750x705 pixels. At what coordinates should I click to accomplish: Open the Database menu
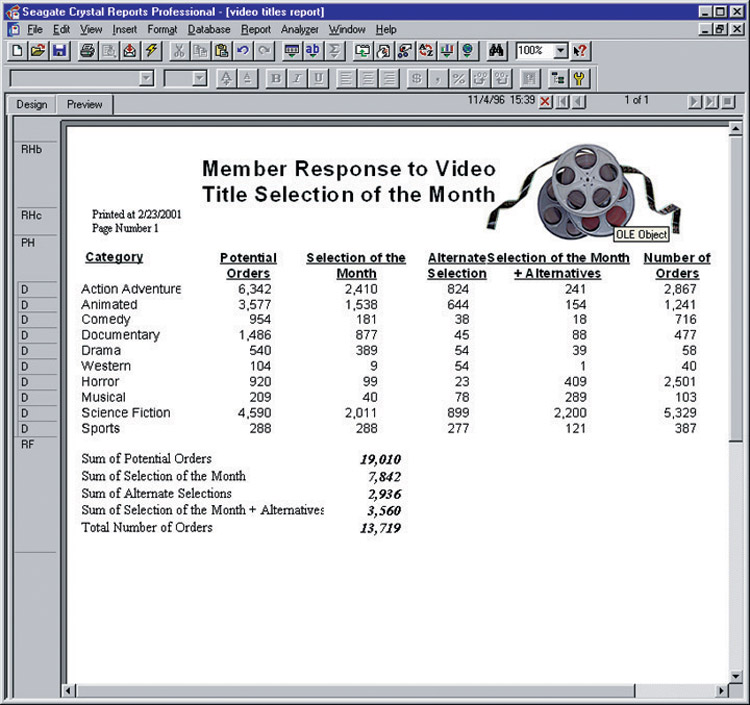208,30
